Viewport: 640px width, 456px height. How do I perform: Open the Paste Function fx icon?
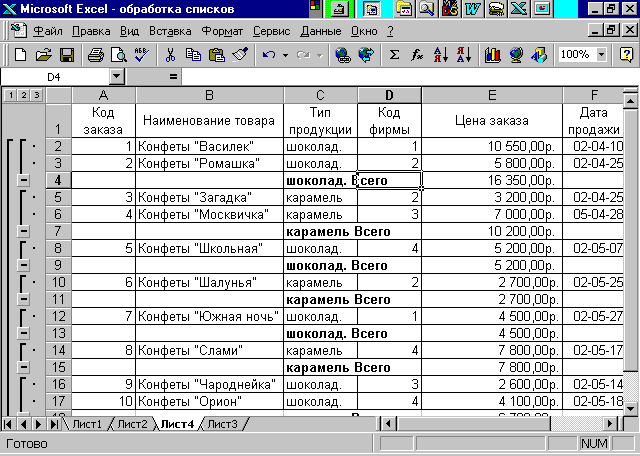pyautogui.click(x=417, y=54)
